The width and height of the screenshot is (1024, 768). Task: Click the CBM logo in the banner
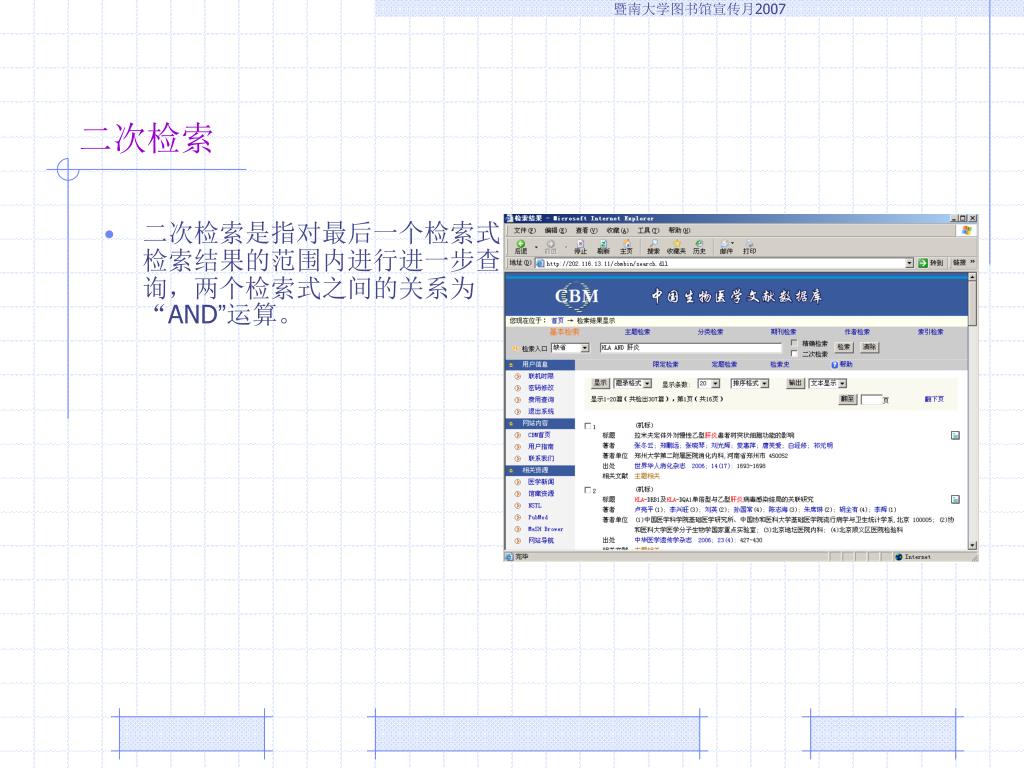tap(577, 296)
